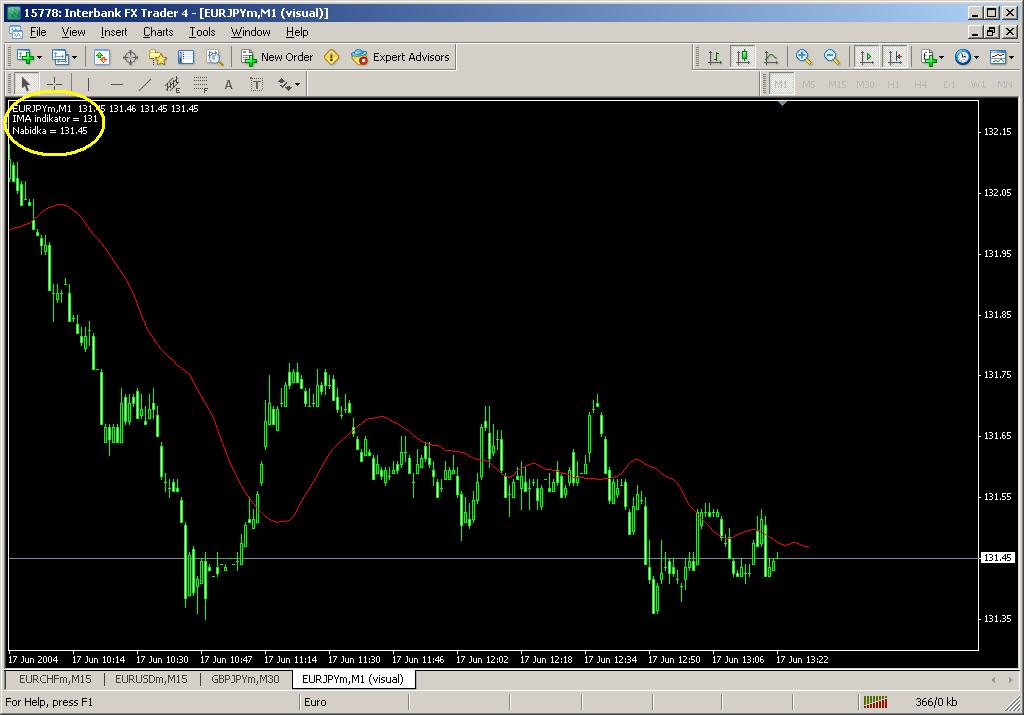Toggle the Expert Advisors button
Viewport: 1024px width, 715px height.
[400, 57]
